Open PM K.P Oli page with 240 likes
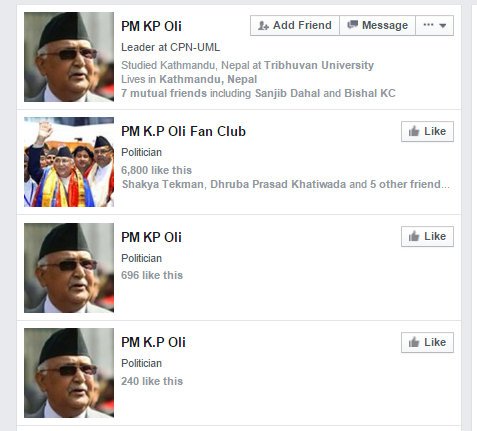Image resolution: width=477 pixels, height=431 pixels. pos(153,342)
